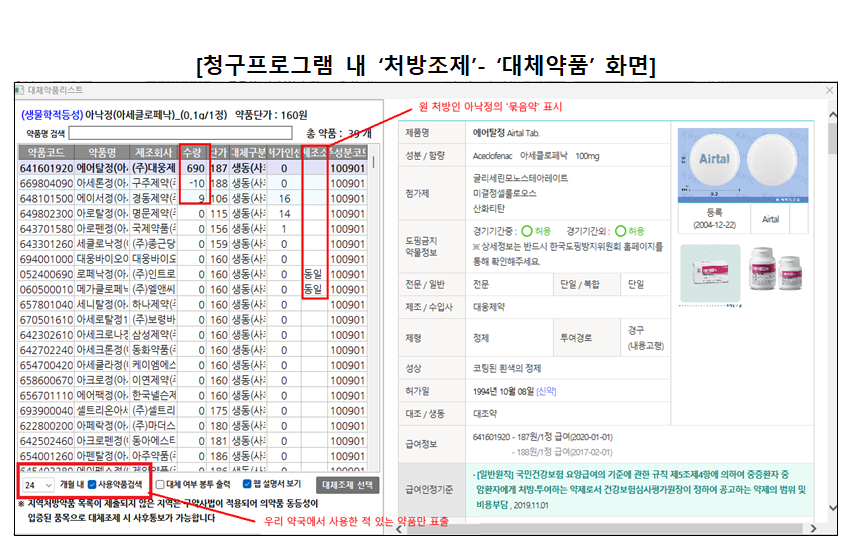Select the 로페낙정 row marked 동일
Image resolution: width=841 pixels, height=558 pixels.
(x=104, y=273)
